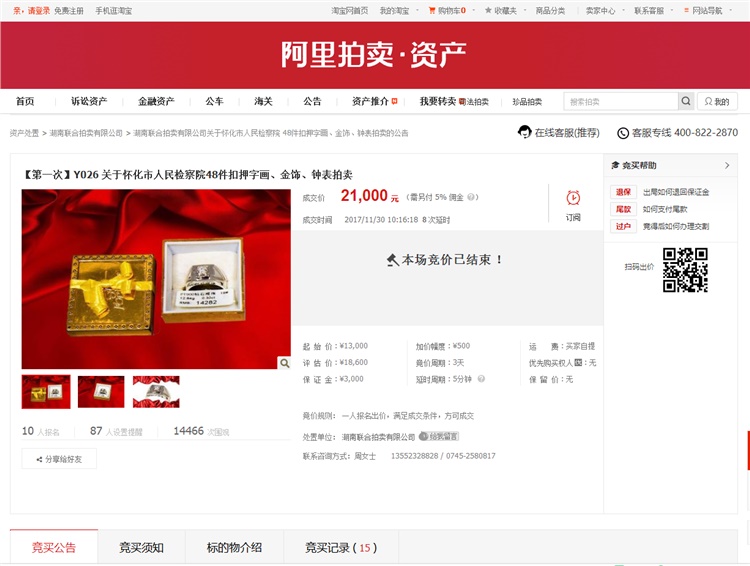The height and width of the screenshot is (566, 750).
Task: Click the online customer service avatar icon
Action: coord(525,132)
